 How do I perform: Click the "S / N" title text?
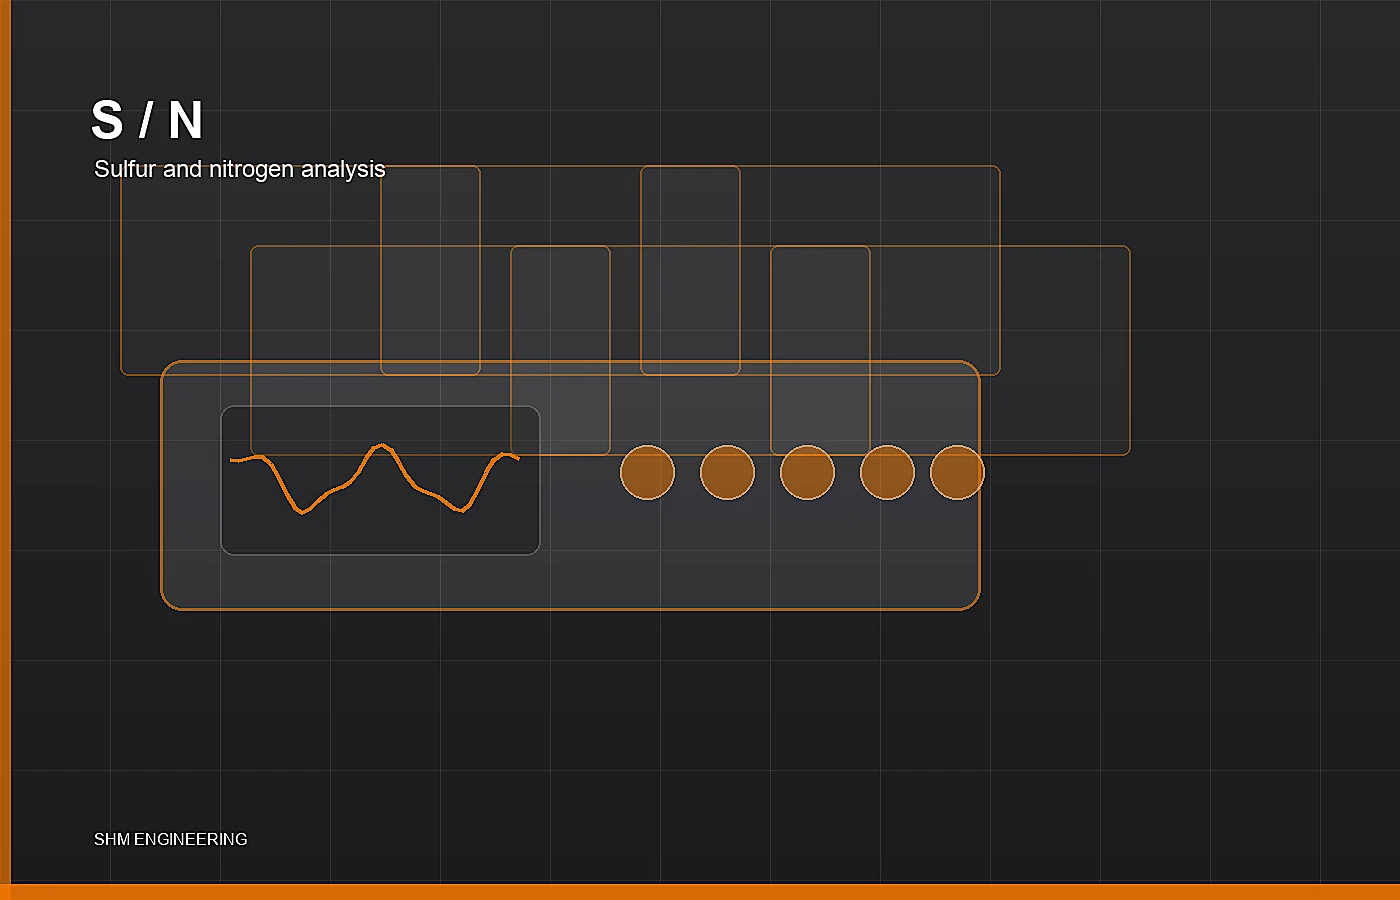pyautogui.click(x=147, y=120)
